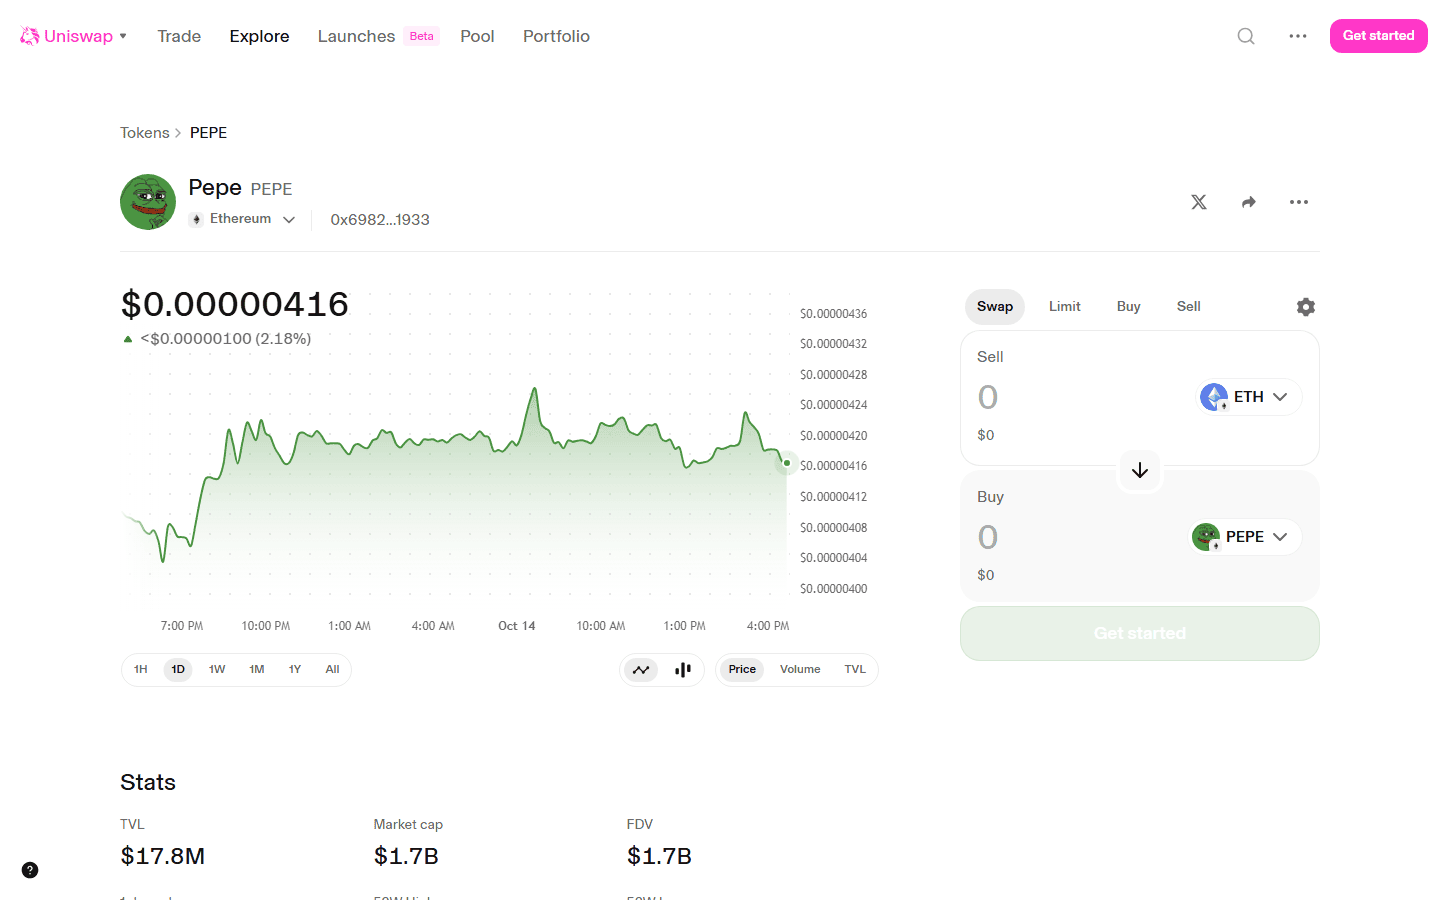Click the help question mark icon
This screenshot has width=1440, height=900.
[30, 870]
